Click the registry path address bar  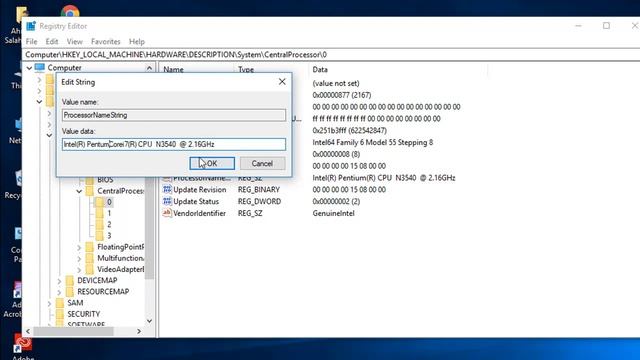[x=331, y=55]
